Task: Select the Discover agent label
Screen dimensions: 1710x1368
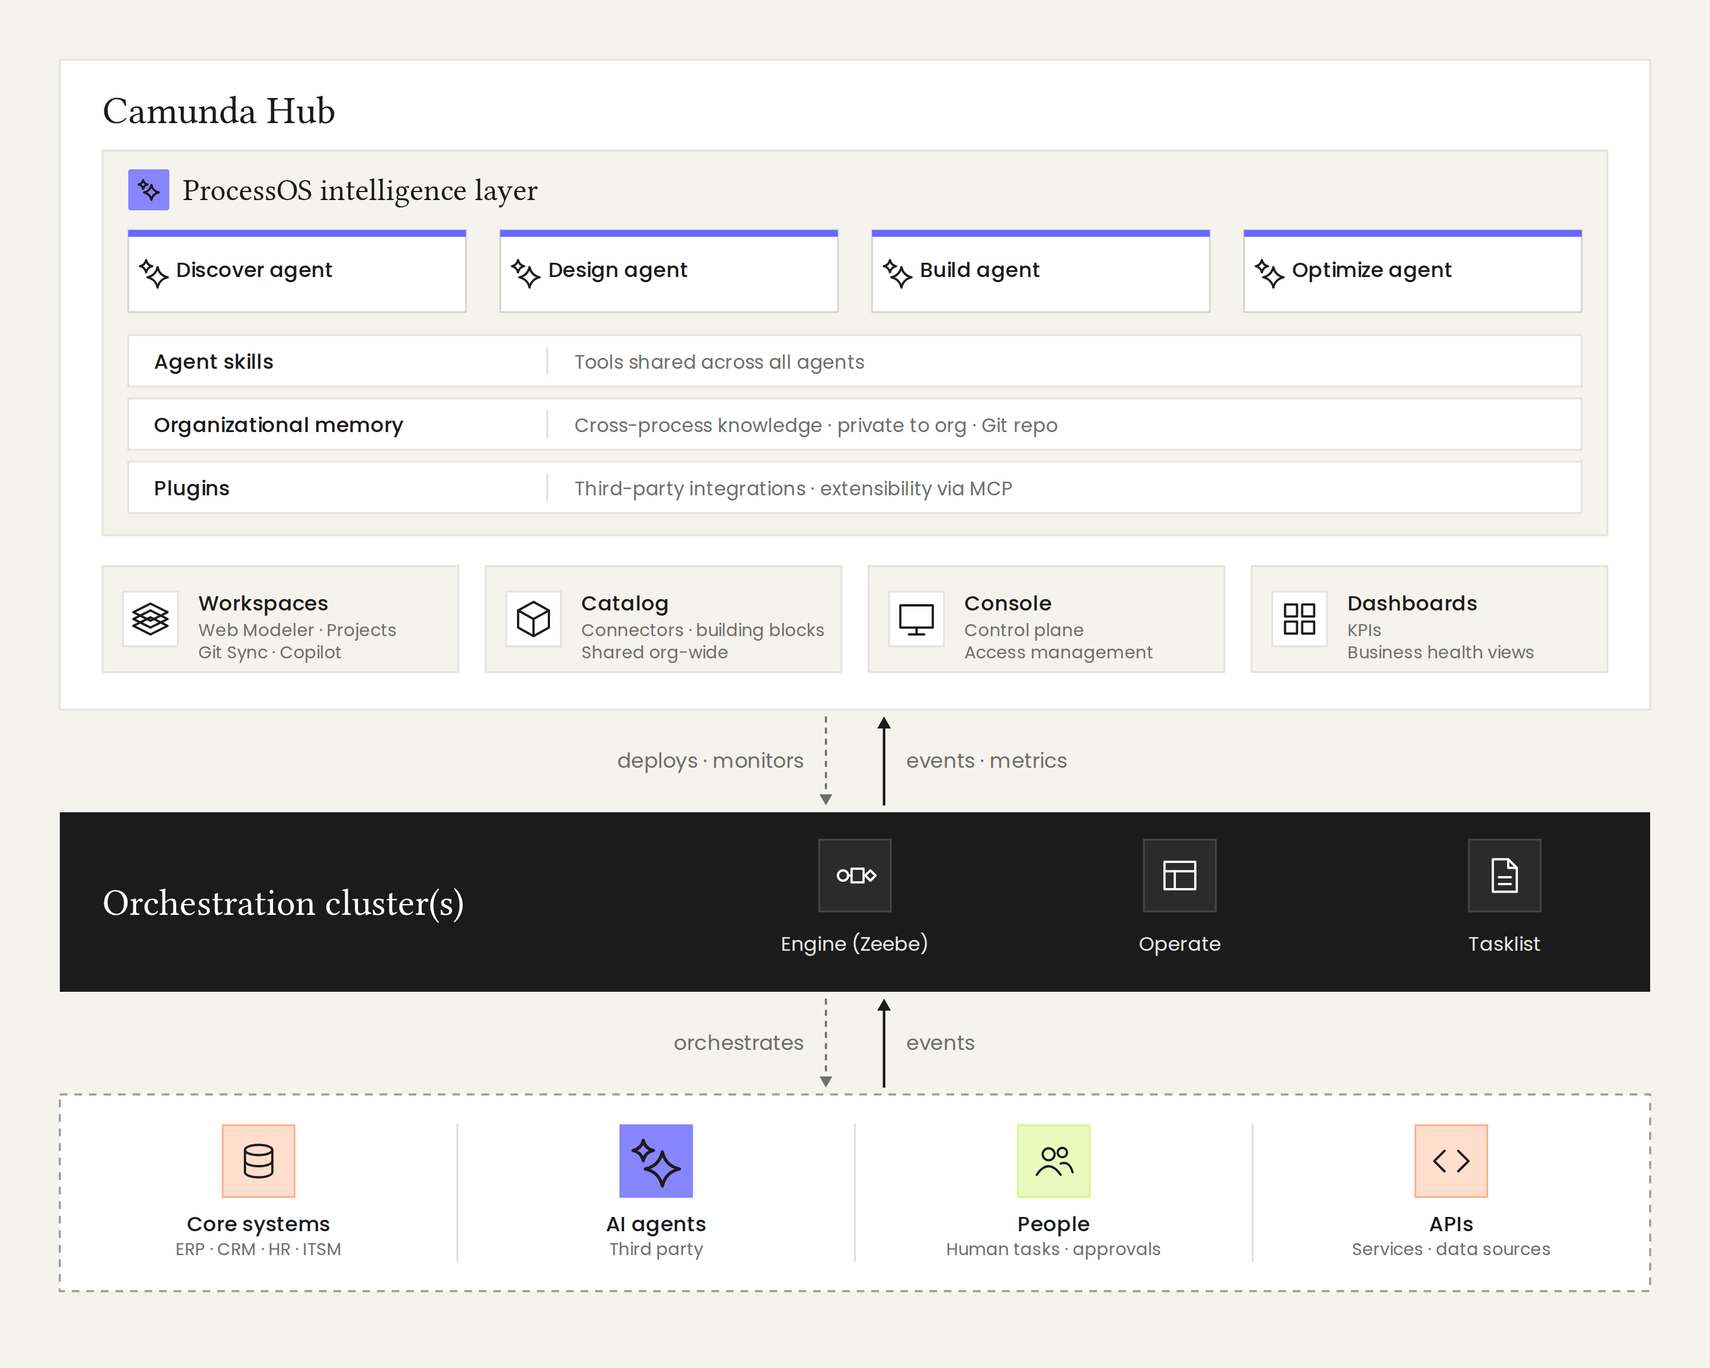Action: pyautogui.click(x=254, y=270)
